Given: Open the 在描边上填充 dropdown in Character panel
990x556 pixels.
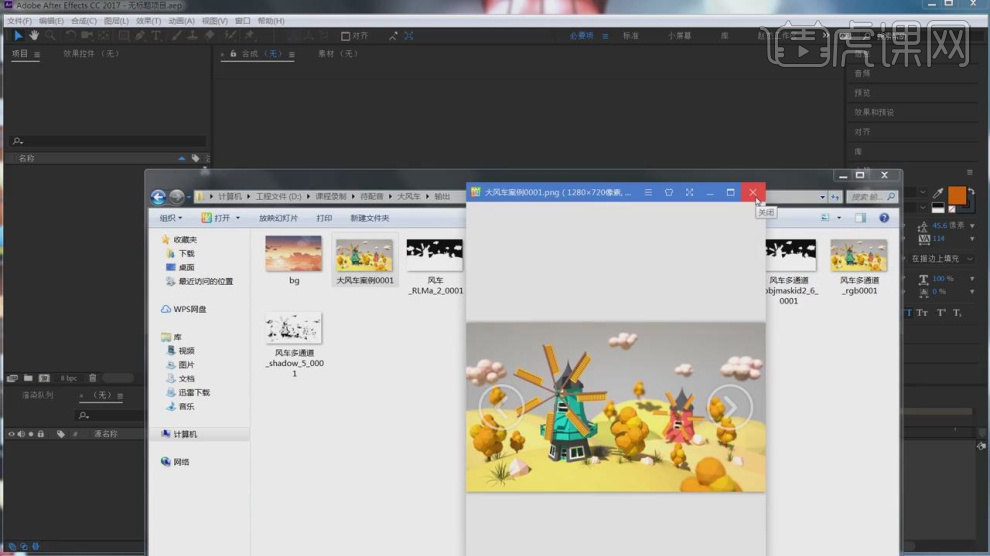Looking at the screenshot, I should coord(941,259).
